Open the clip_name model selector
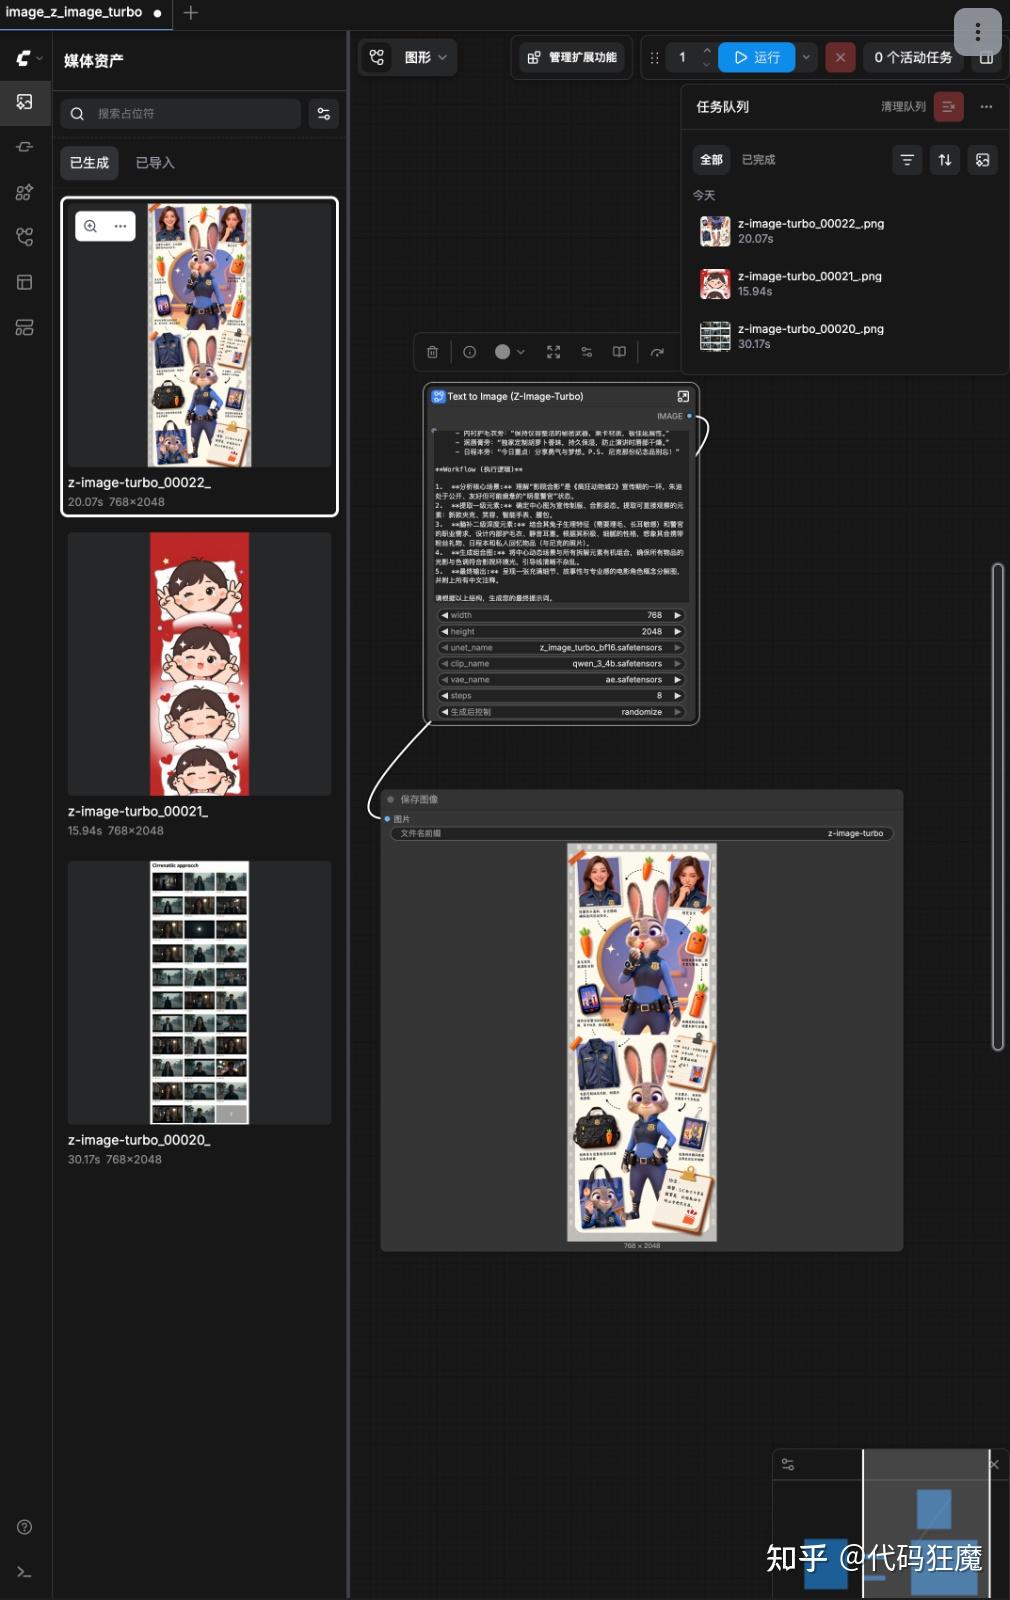1010x1600 pixels. (x=561, y=664)
